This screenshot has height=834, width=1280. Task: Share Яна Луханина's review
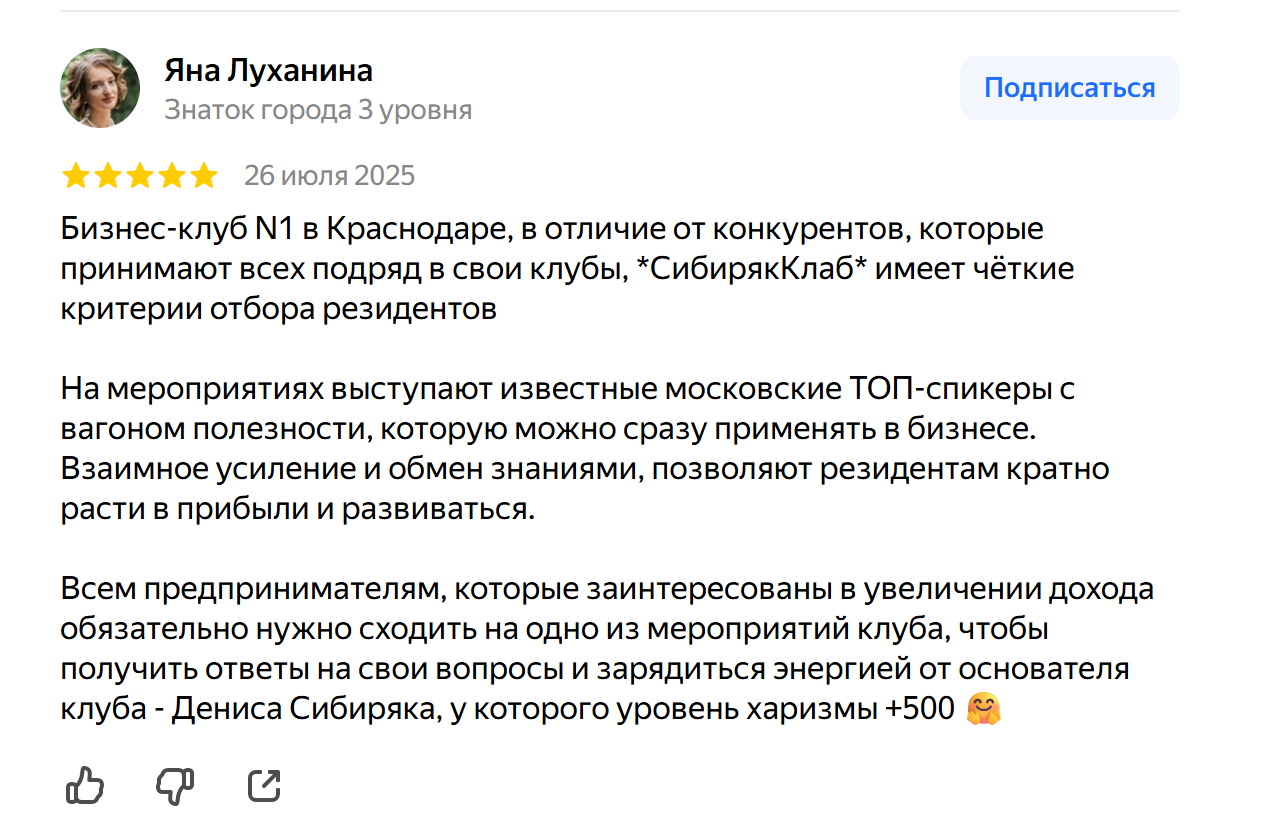click(264, 786)
